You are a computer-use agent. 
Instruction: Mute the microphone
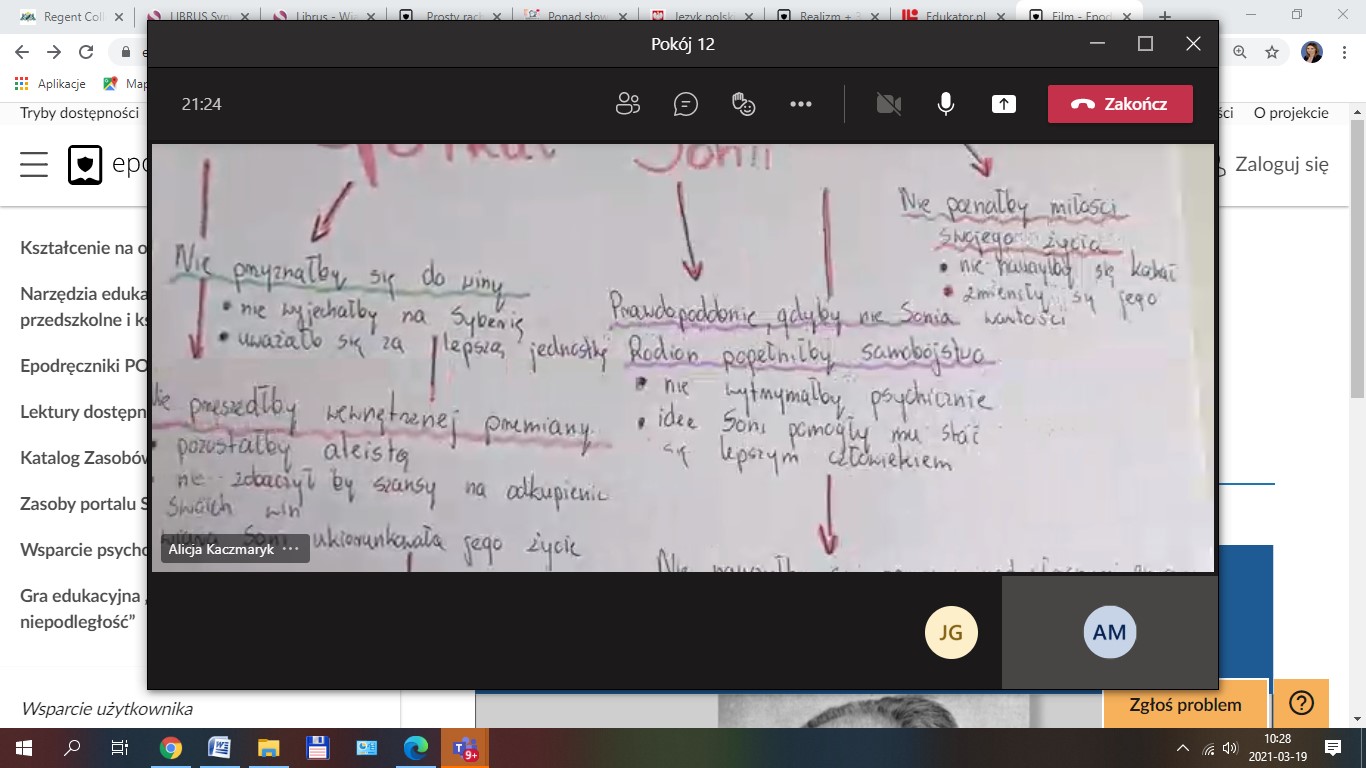coord(946,104)
